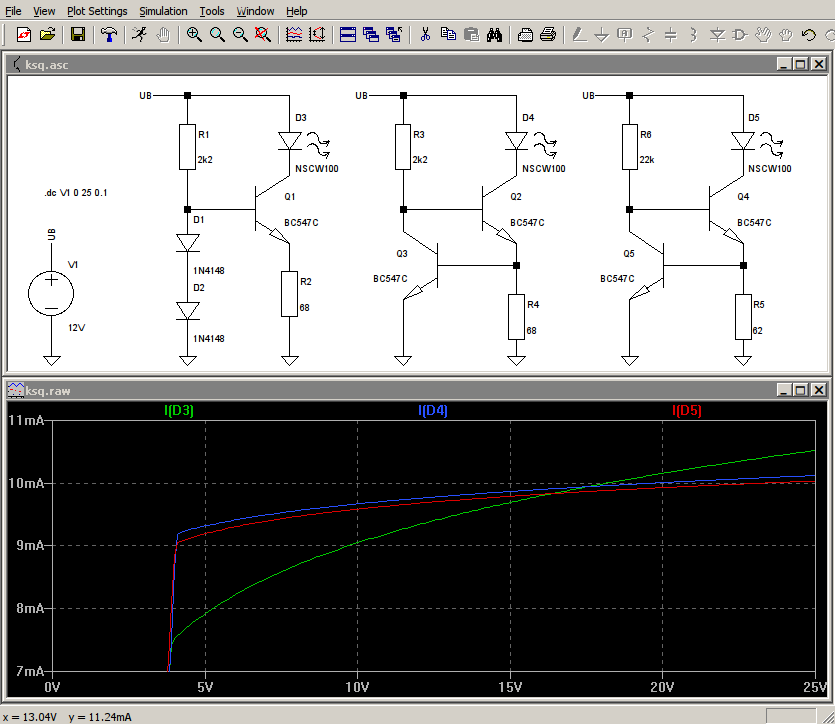Click the Autorange axes icon
Screen dimensions: 835x724
tap(317, 35)
